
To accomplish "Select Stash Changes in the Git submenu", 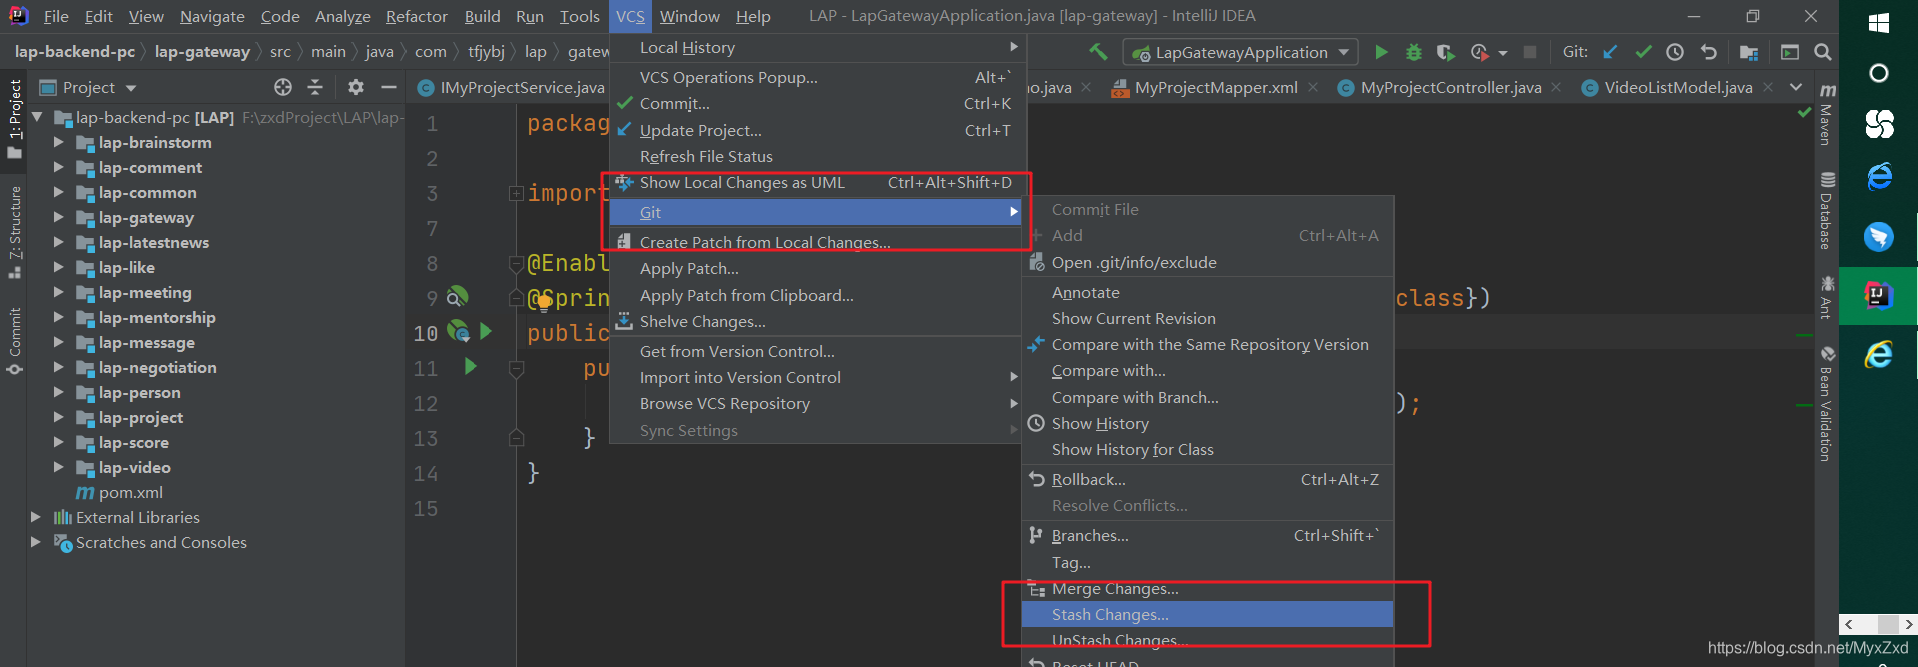I will tap(1207, 614).
